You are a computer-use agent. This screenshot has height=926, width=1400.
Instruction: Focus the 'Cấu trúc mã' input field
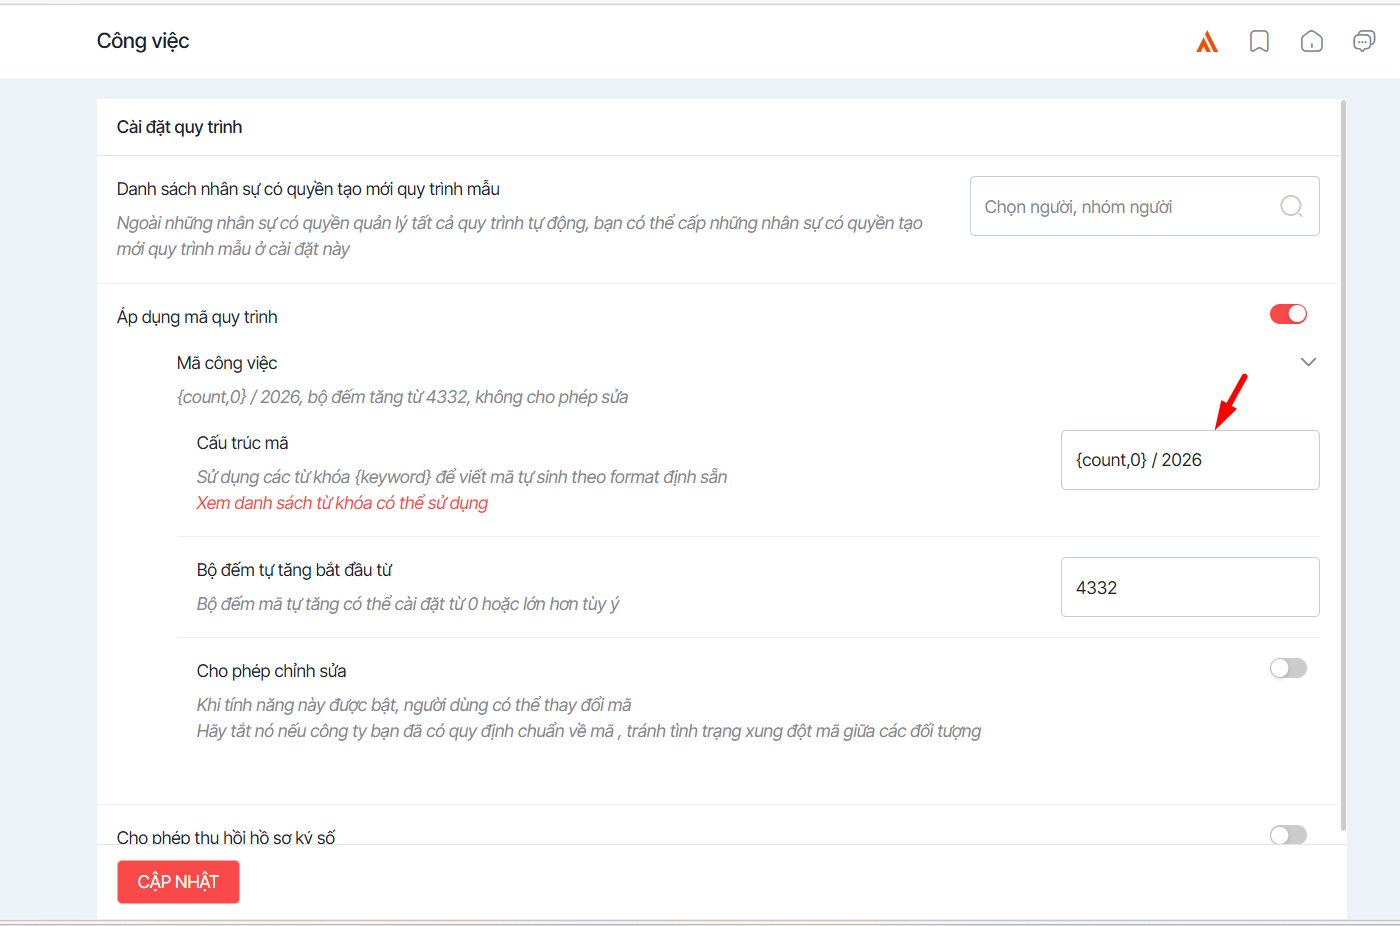click(1189, 460)
